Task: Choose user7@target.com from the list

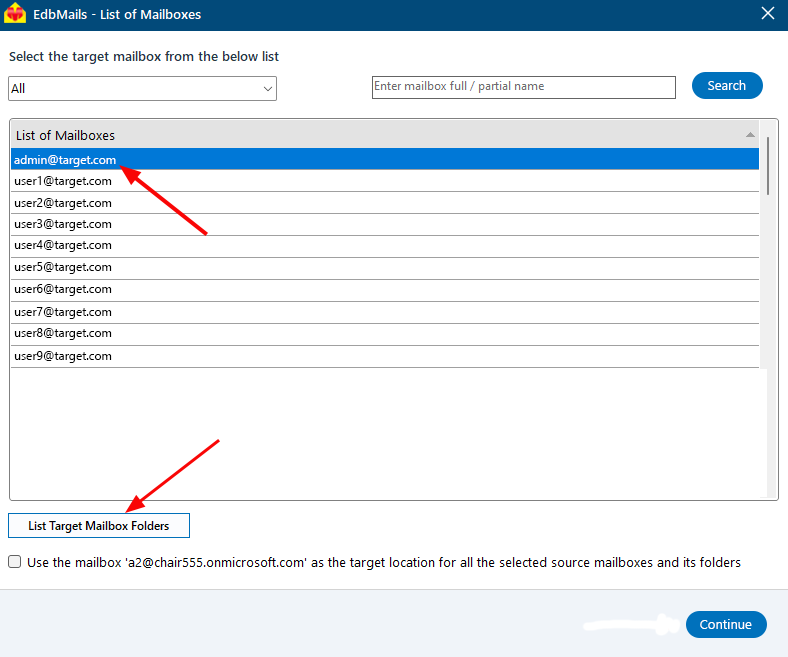Action: click(x=63, y=312)
